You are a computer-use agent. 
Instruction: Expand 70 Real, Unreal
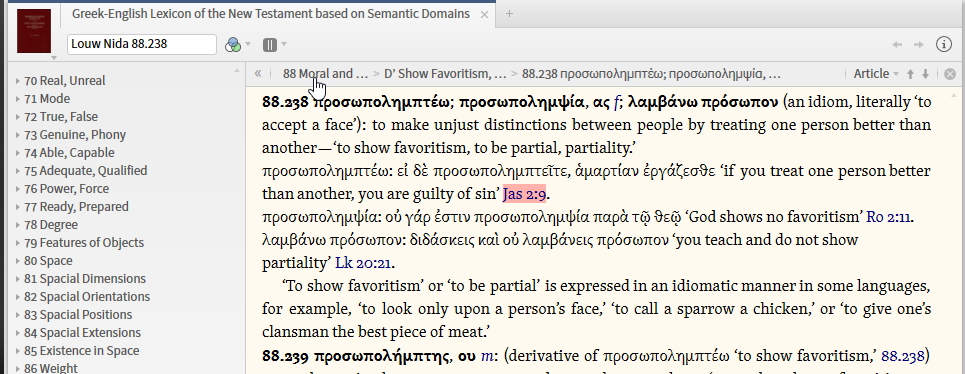pyautogui.click(x=18, y=81)
